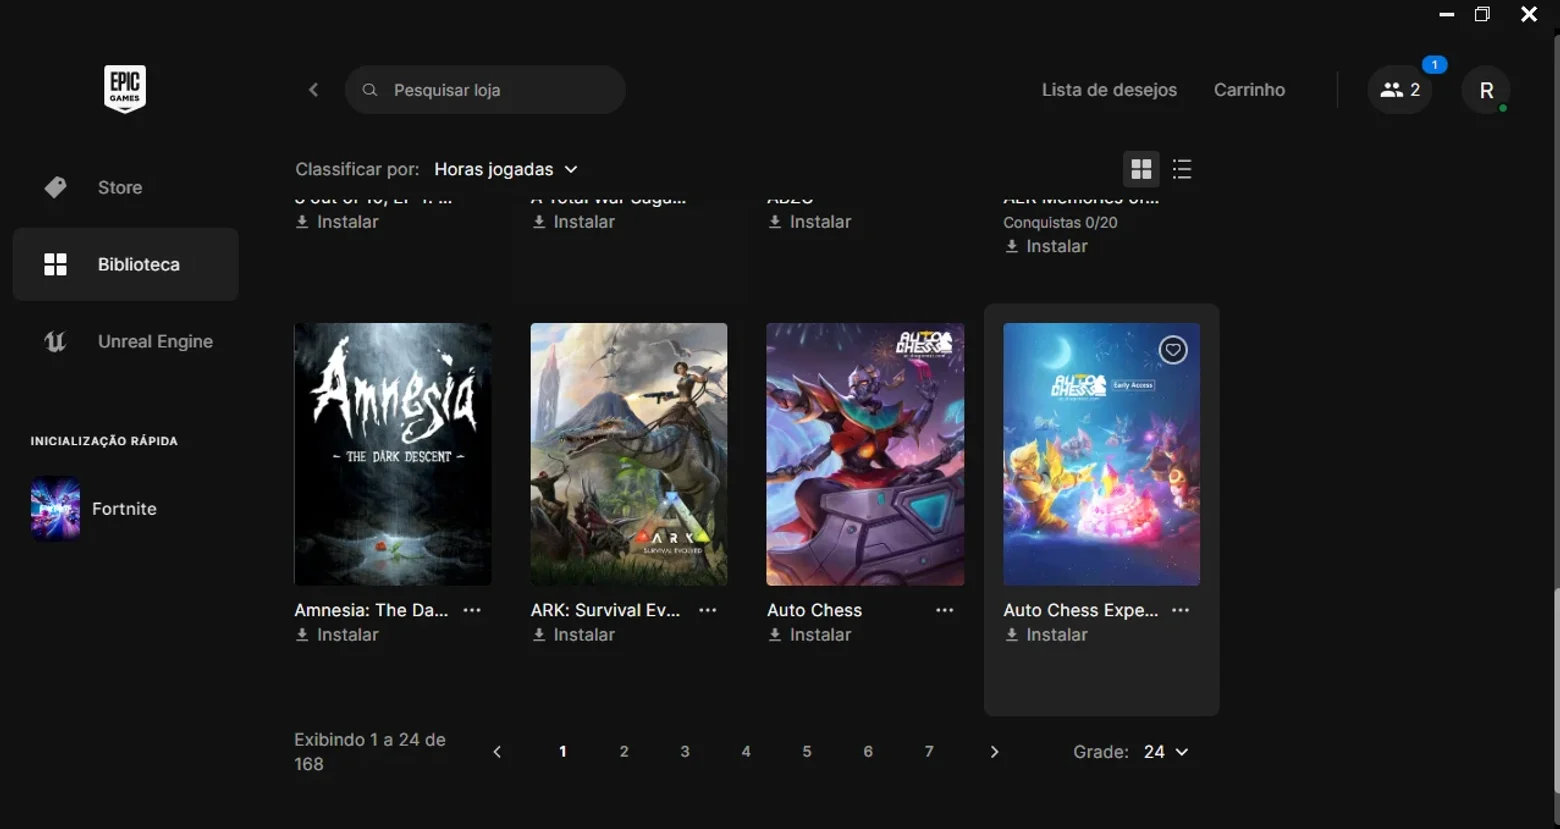
Task: Add Auto Chess Experience to wishlist heart
Action: coord(1173,350)
